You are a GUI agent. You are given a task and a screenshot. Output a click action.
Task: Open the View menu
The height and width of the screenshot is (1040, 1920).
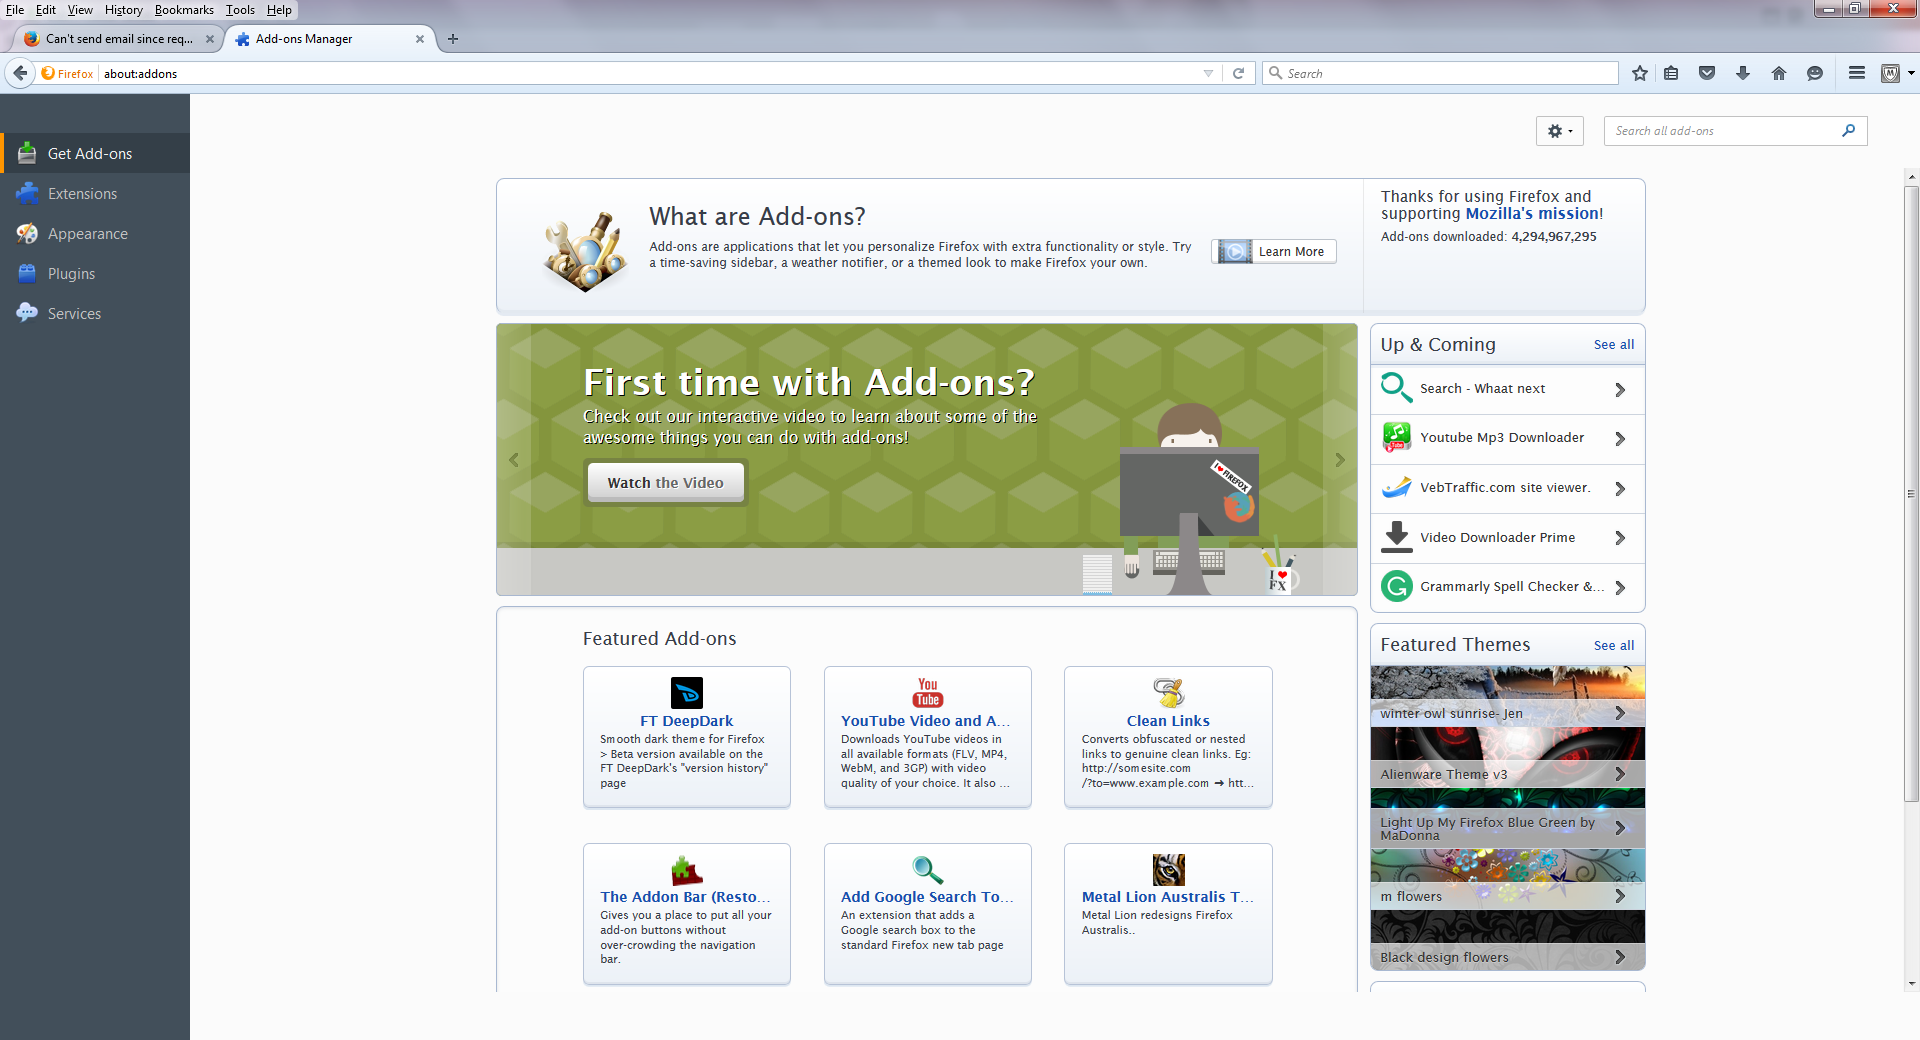pos(80,10)
